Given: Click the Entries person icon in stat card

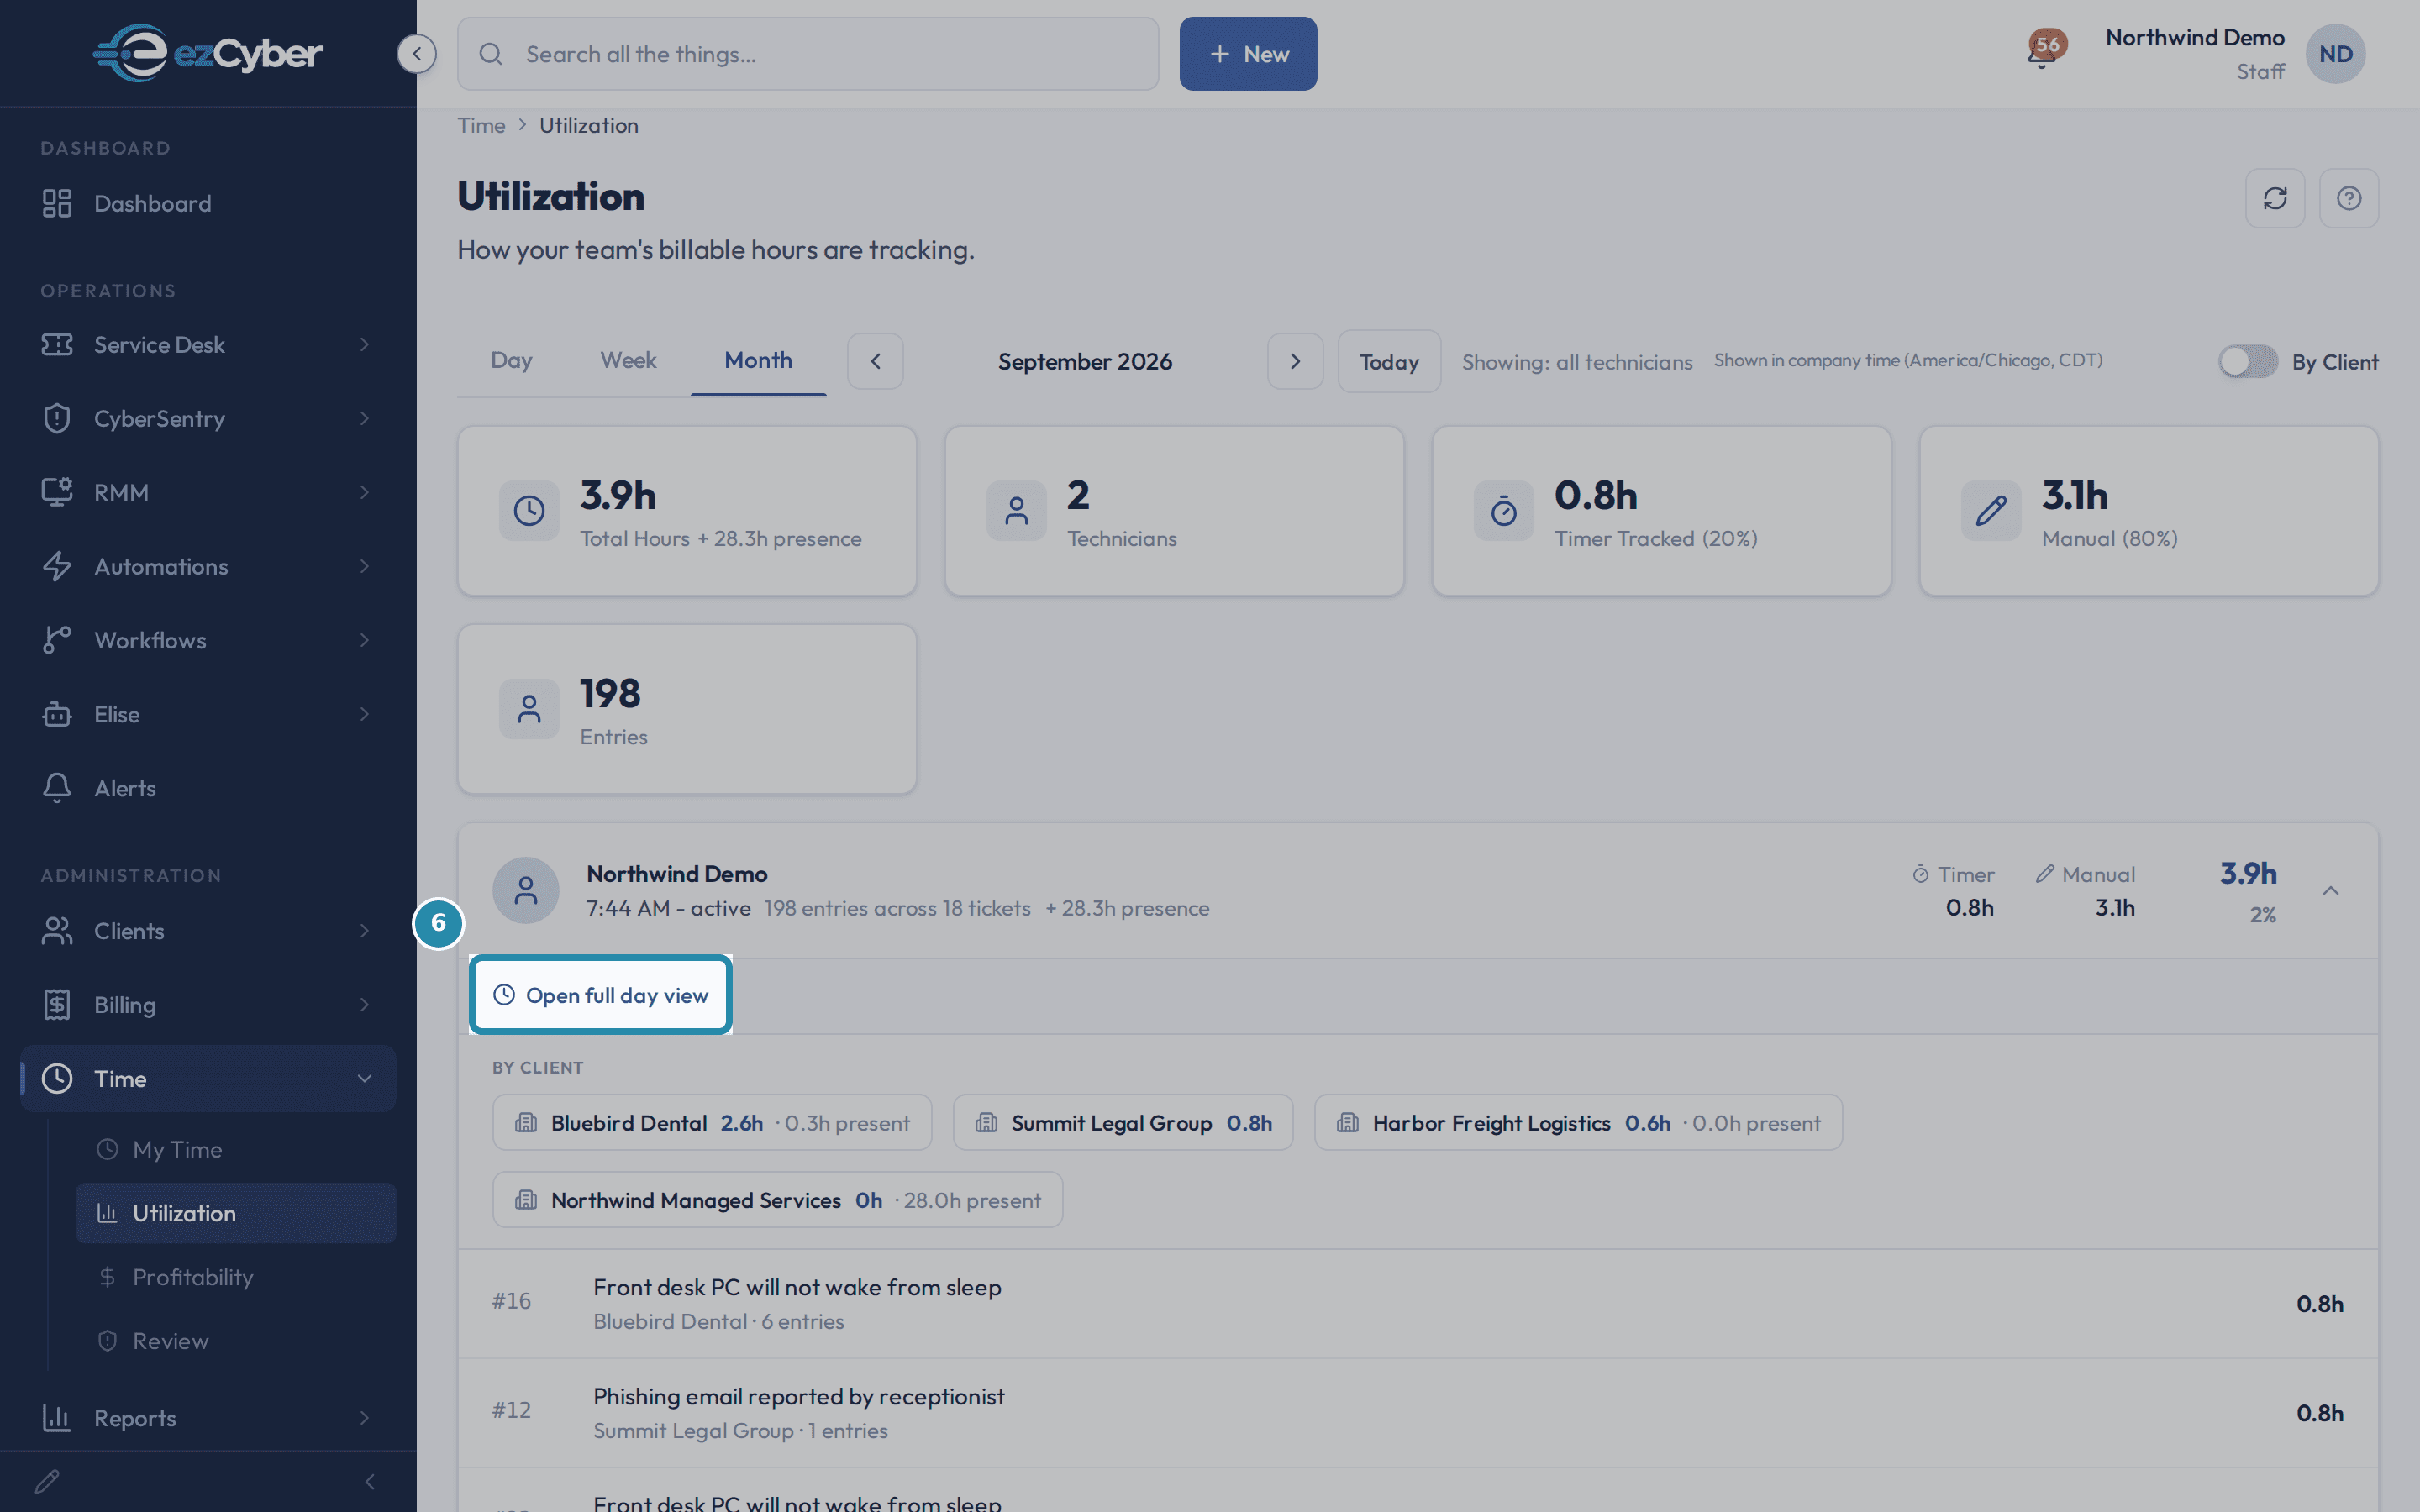Looking at the screenshot, I should [x=529, y=709].
